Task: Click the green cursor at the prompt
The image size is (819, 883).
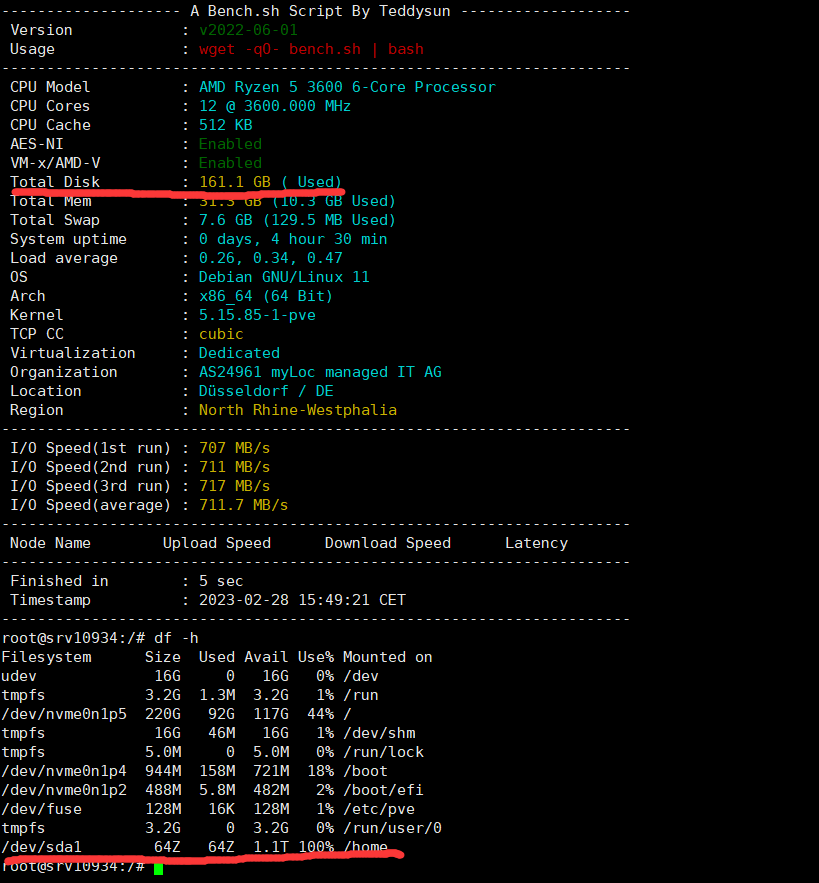Action: (x=158, y=867)
